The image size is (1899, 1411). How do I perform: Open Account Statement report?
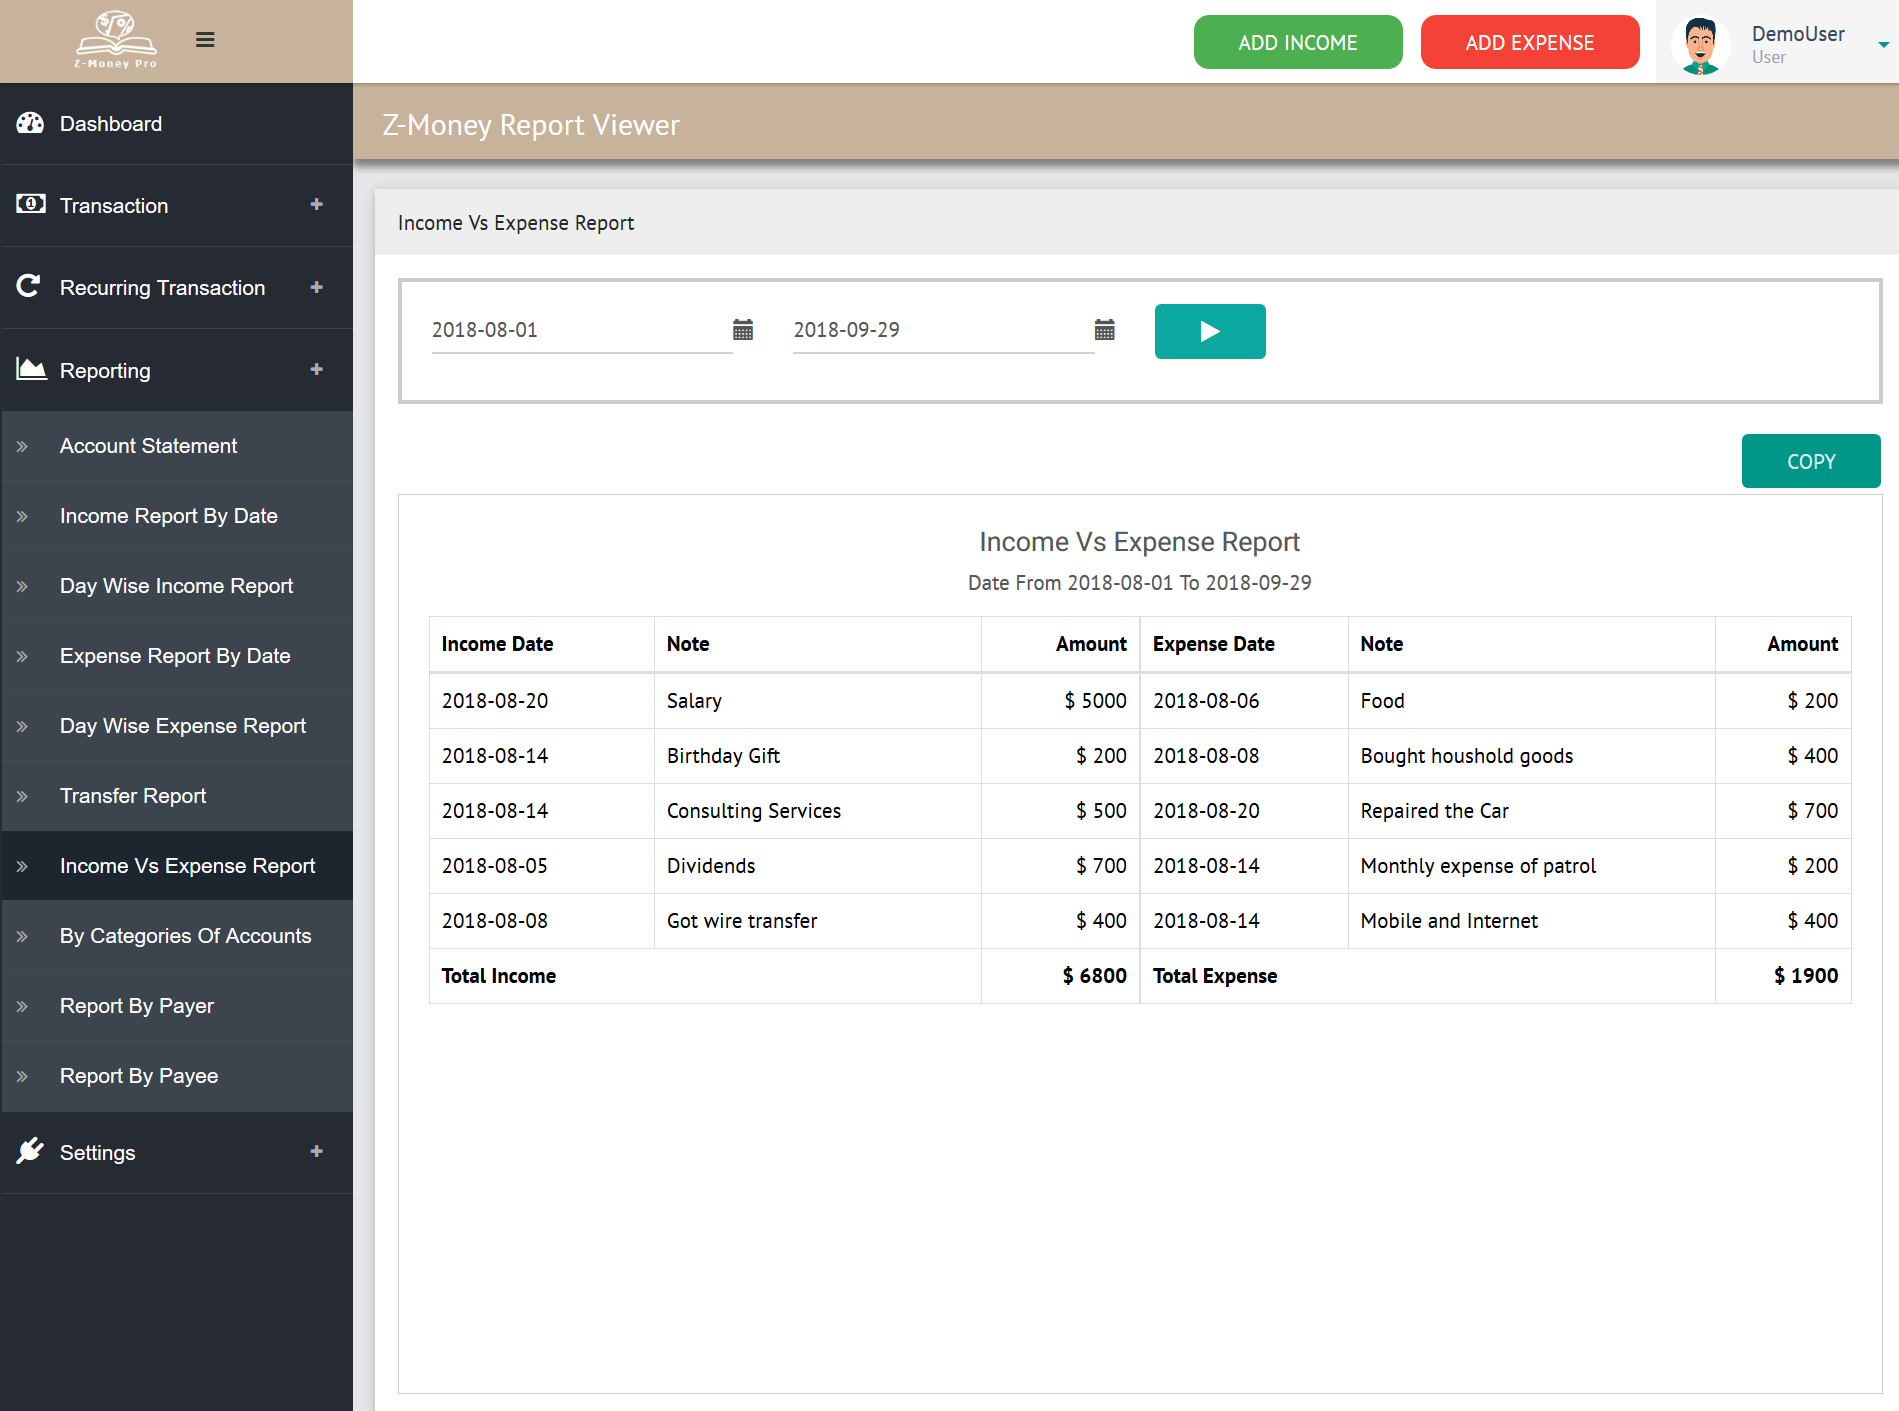176,446
